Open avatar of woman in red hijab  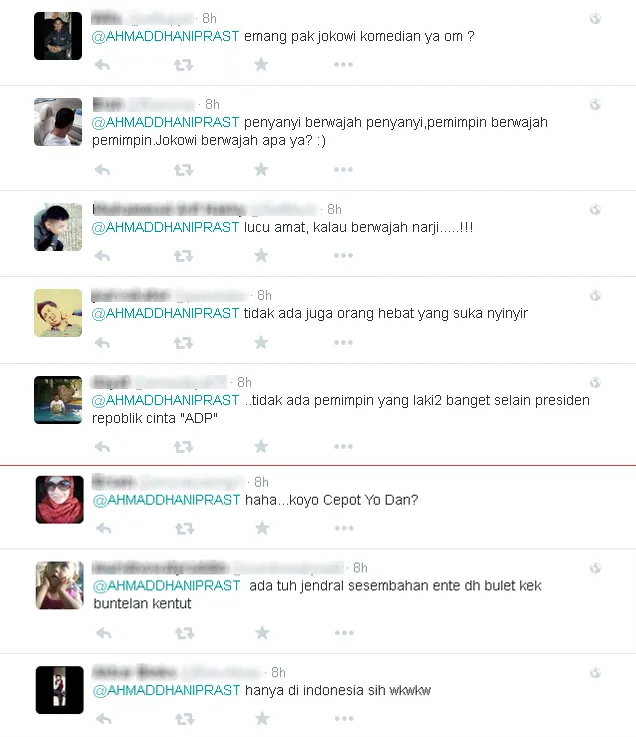[60, 500]
